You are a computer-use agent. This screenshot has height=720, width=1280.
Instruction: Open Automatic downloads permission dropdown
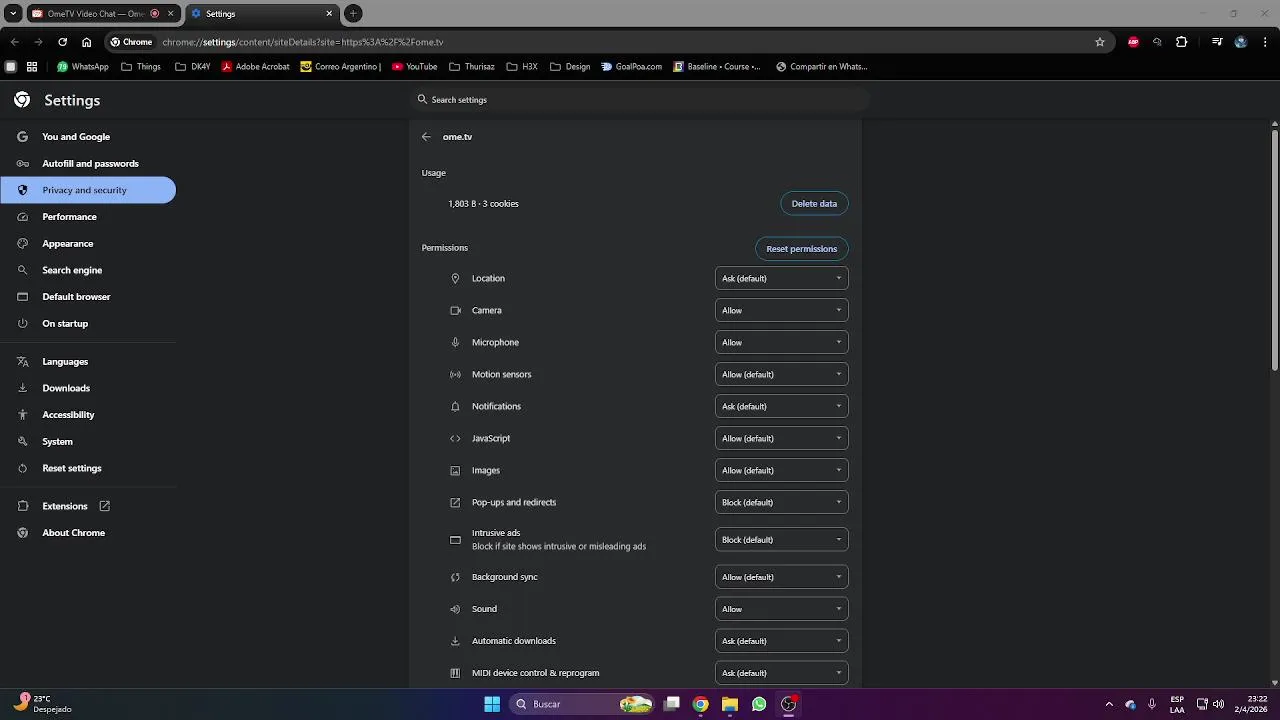(782, 641)
